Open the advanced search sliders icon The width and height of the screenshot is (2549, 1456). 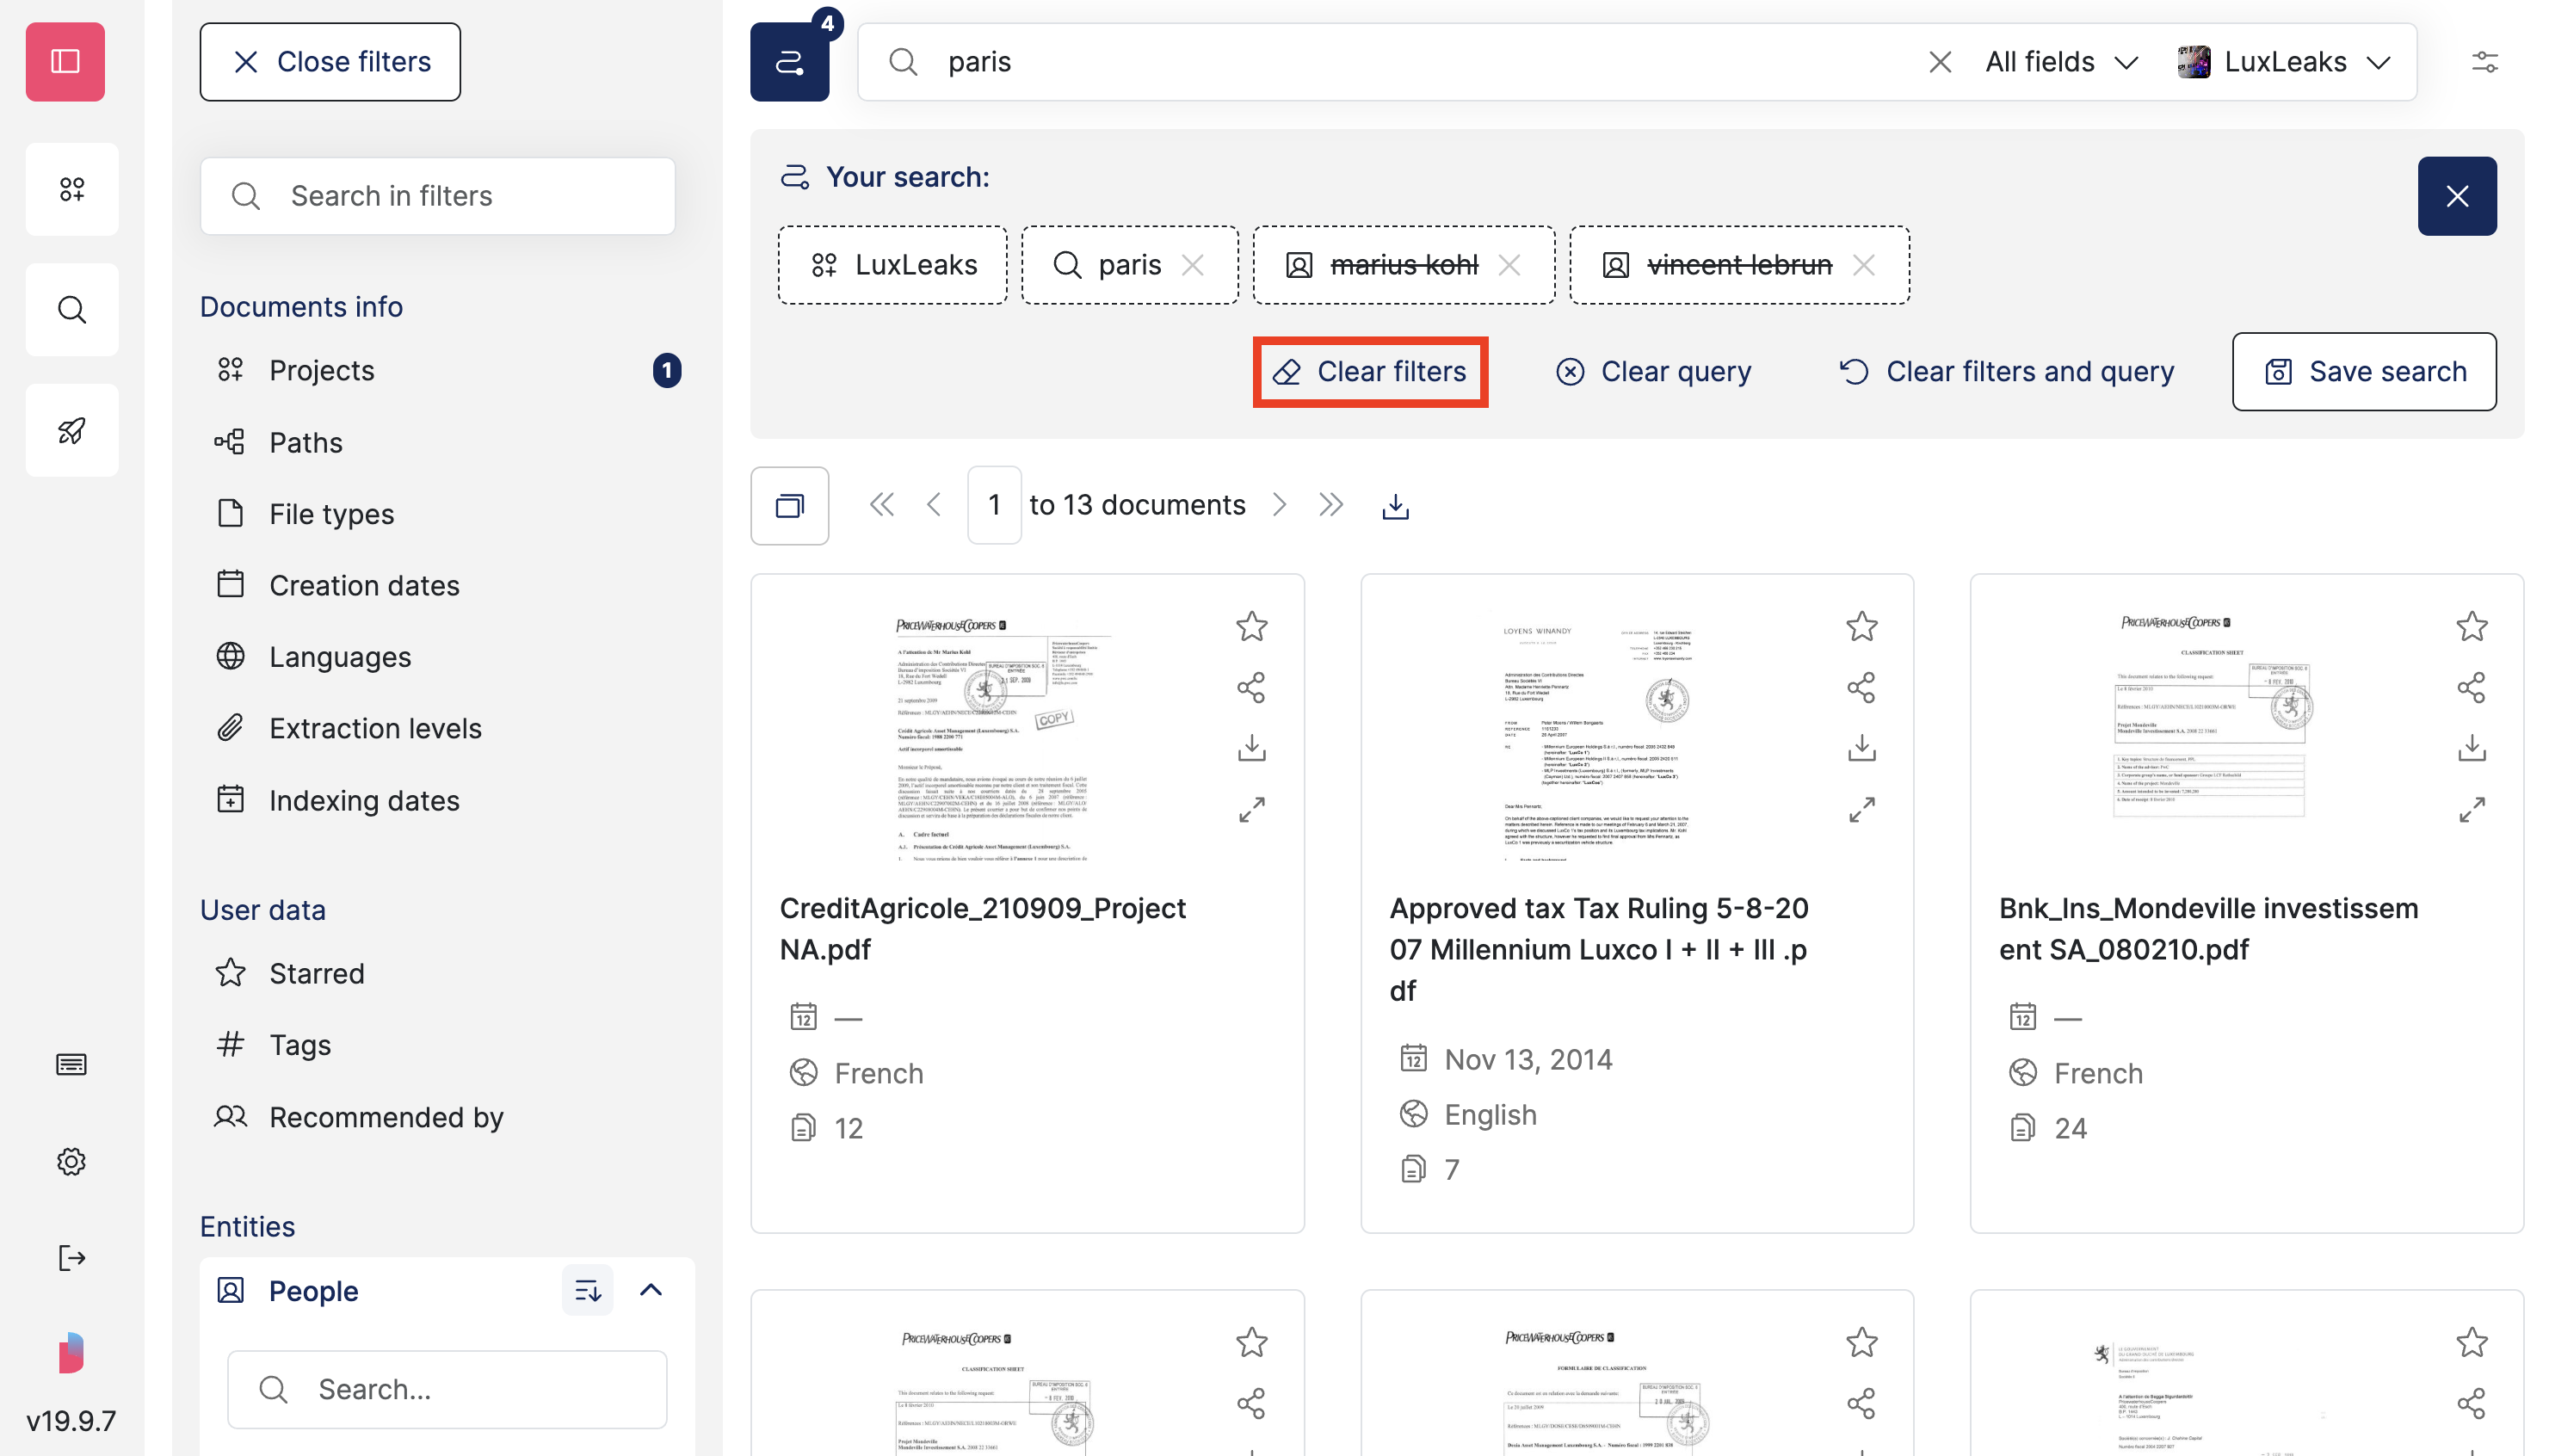2486,62
